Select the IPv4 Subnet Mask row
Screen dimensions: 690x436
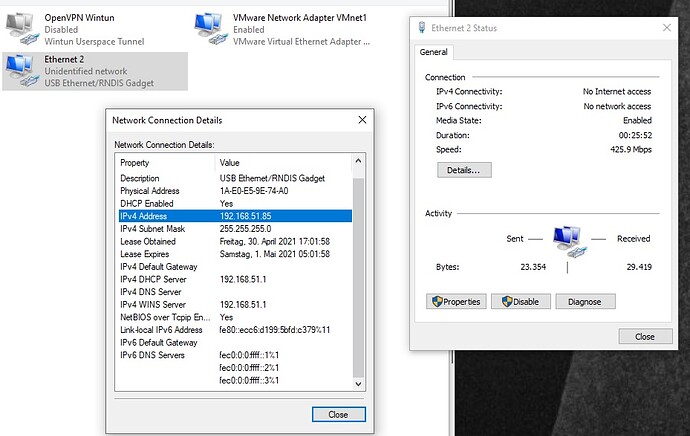(x=235, y=229)
